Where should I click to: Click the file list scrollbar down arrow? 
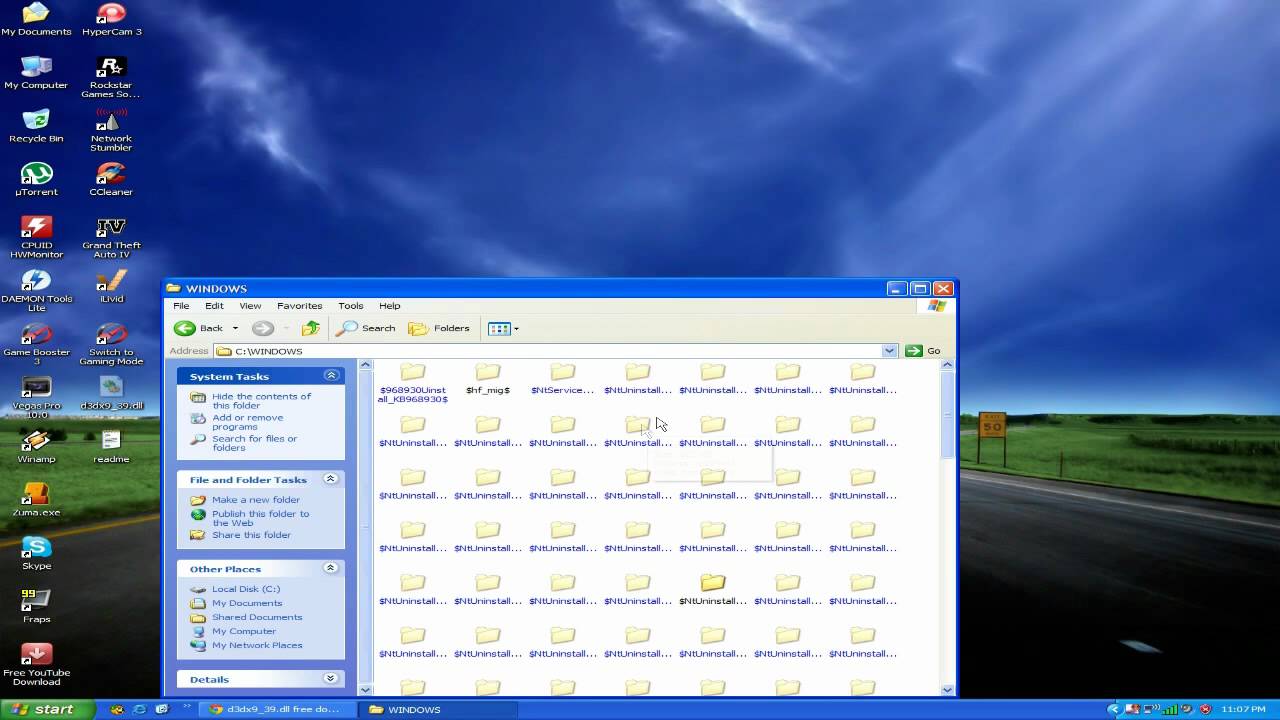[947, 689]
